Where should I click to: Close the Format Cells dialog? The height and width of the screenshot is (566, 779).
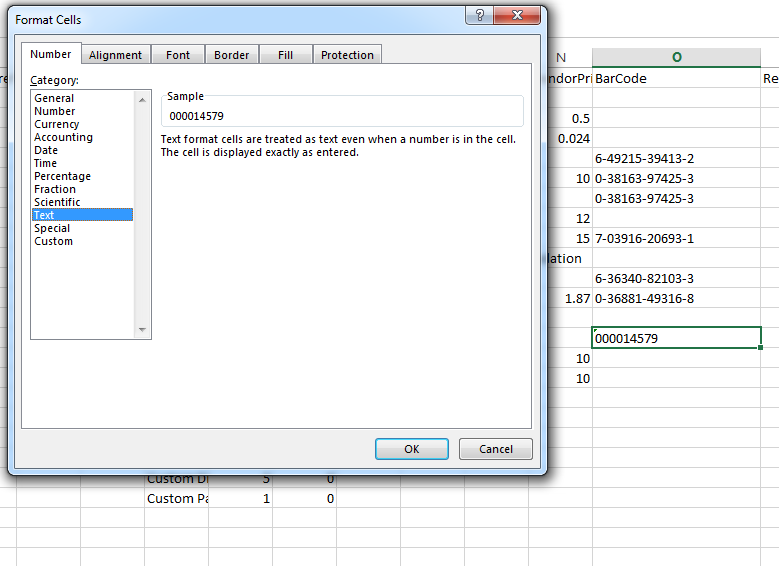(519, 16)
